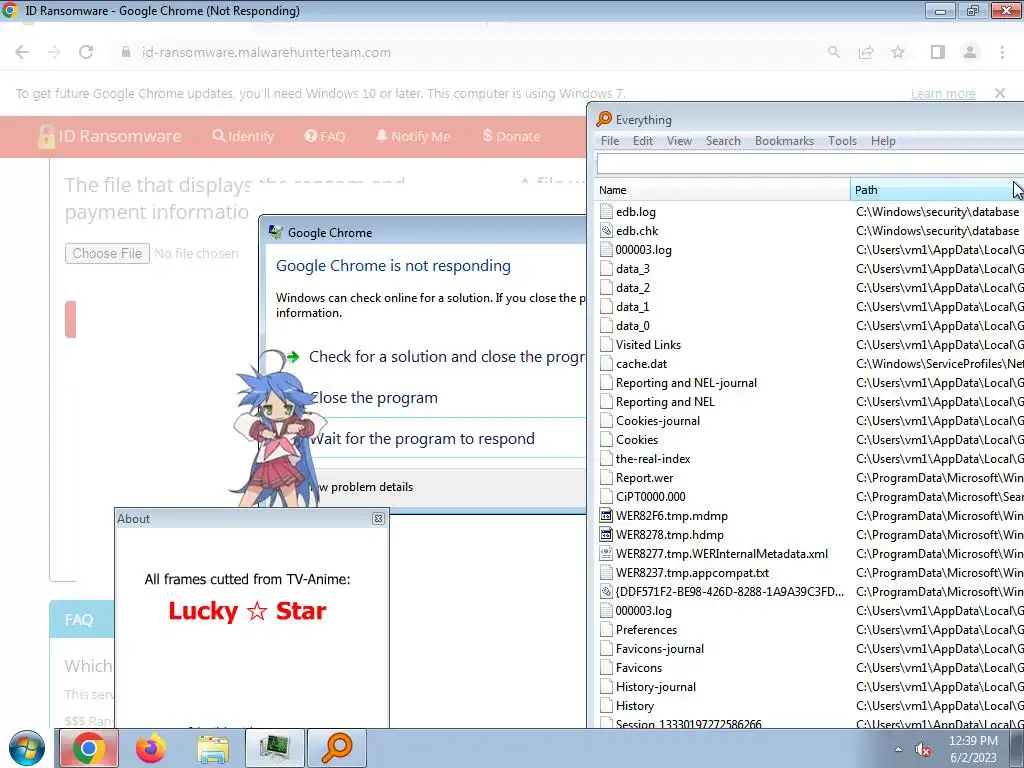This screenshot has width=1024, height=768.
Task: Open the Edit menu in Everything
Action: click(x=643, y=141)
